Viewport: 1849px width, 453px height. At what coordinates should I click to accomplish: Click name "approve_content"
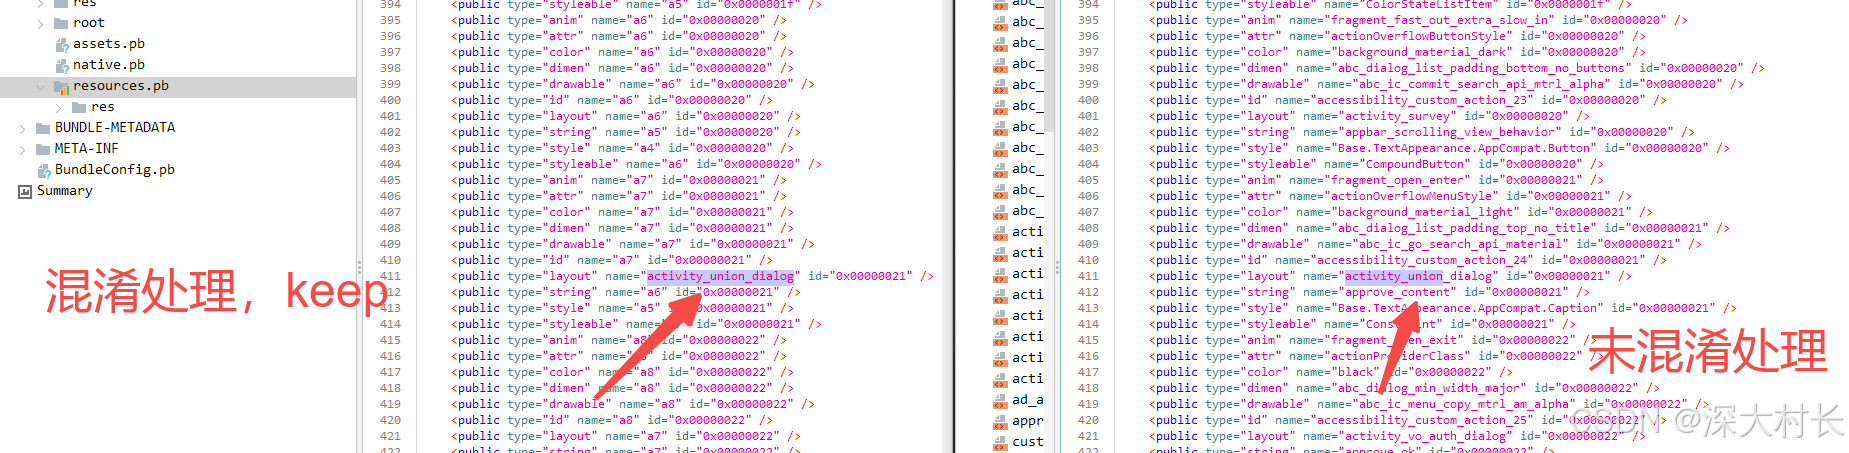tap(1397, 292)
